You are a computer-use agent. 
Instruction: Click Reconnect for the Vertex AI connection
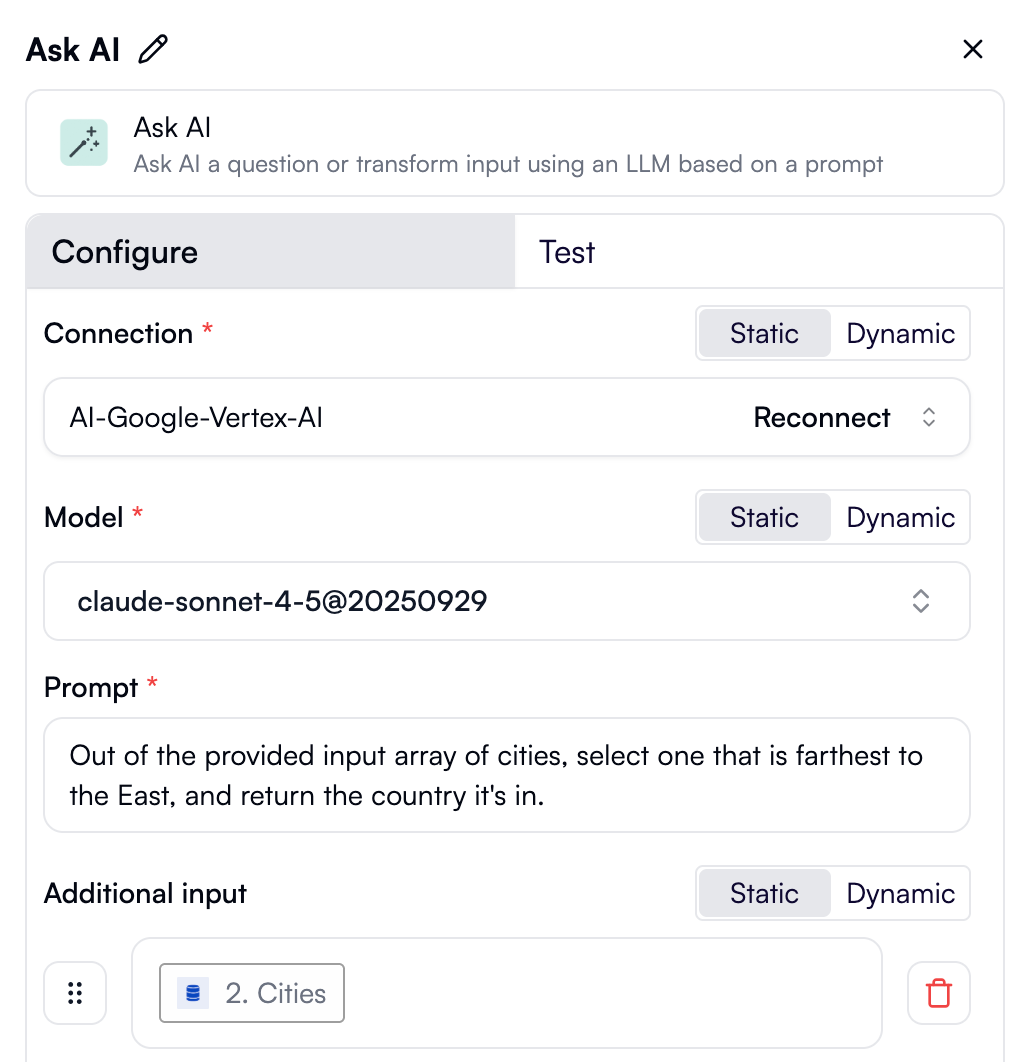coord(822,417)
